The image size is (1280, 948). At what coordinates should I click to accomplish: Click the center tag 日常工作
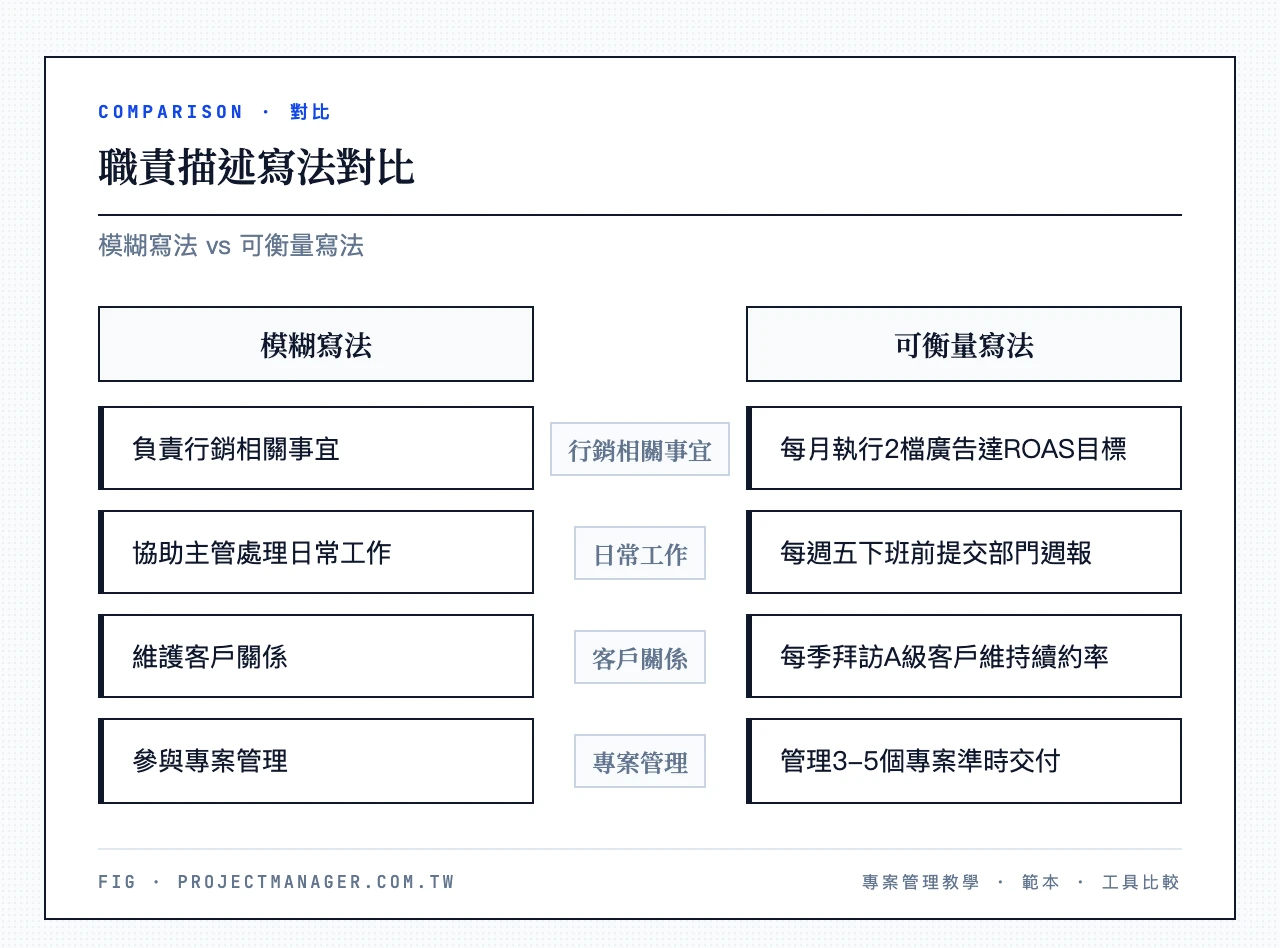tap(640, 553)
